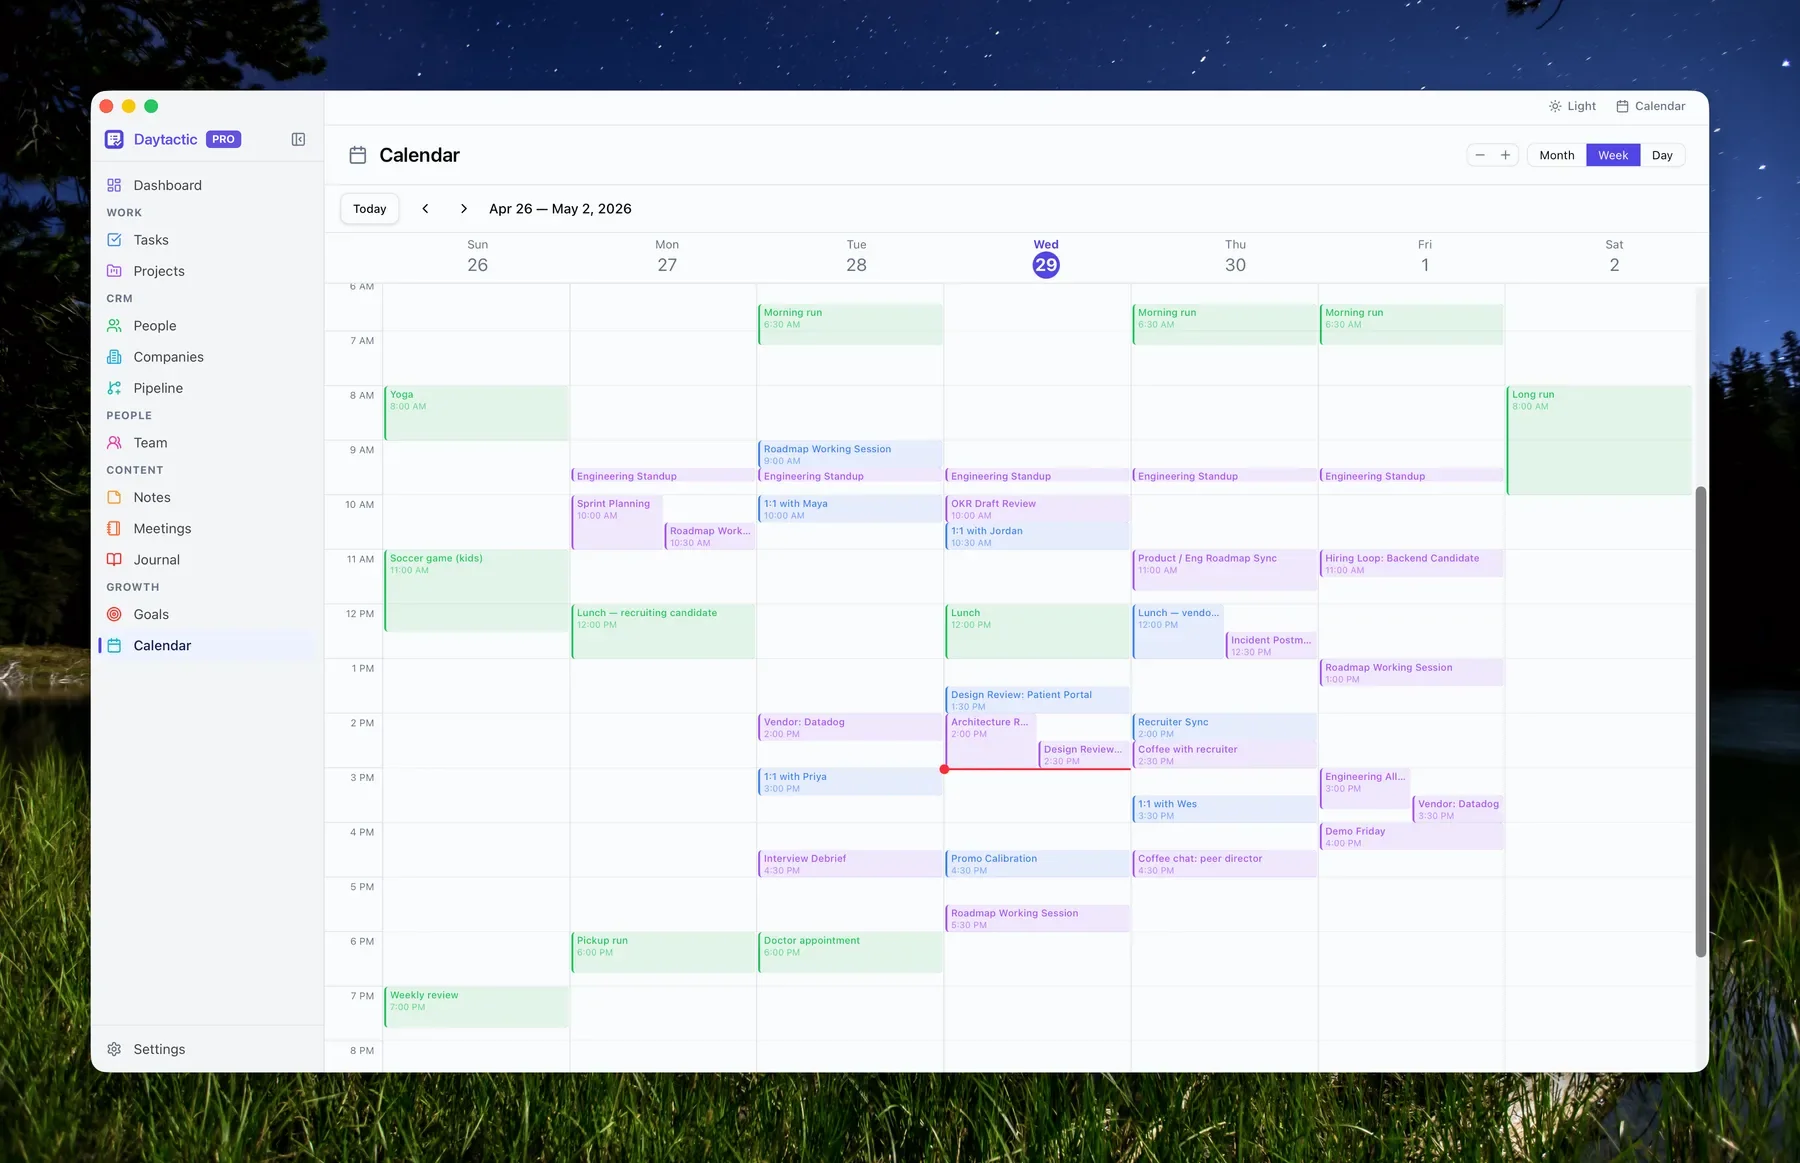Switch to Month view
The image size is (1800, 1163).
1557,155
